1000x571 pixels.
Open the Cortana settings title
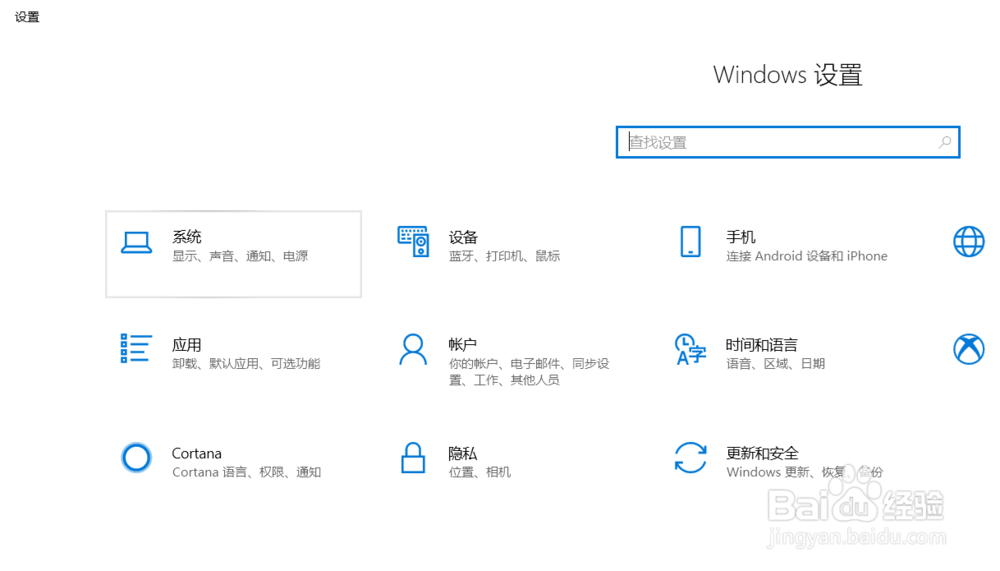click(x=196, y=454)
